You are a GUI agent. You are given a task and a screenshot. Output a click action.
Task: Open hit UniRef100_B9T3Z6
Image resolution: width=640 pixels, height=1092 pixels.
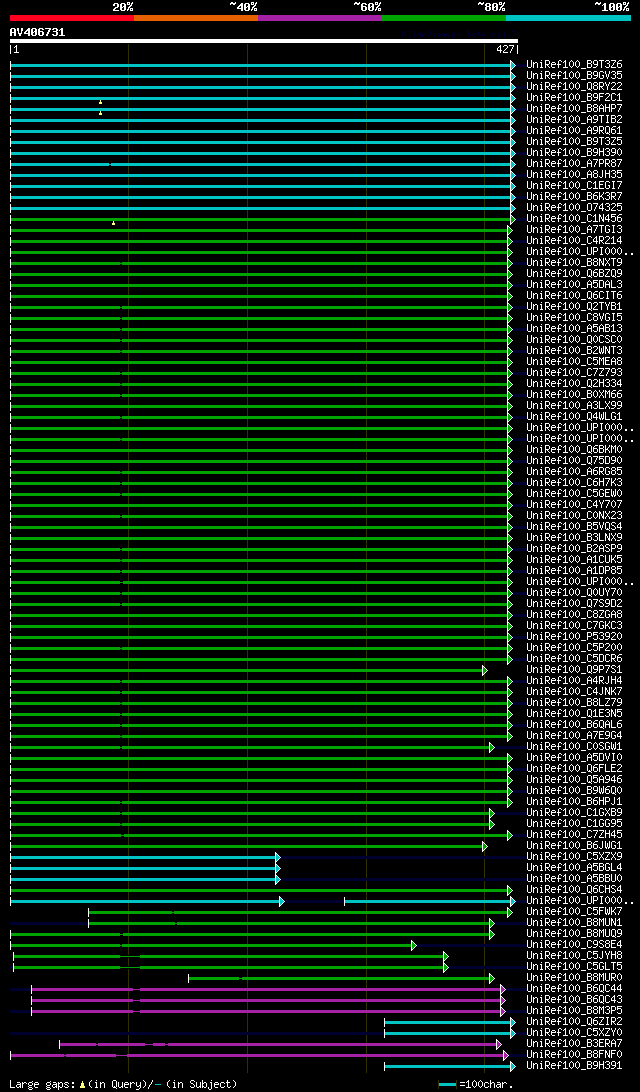tap(575, 65)
